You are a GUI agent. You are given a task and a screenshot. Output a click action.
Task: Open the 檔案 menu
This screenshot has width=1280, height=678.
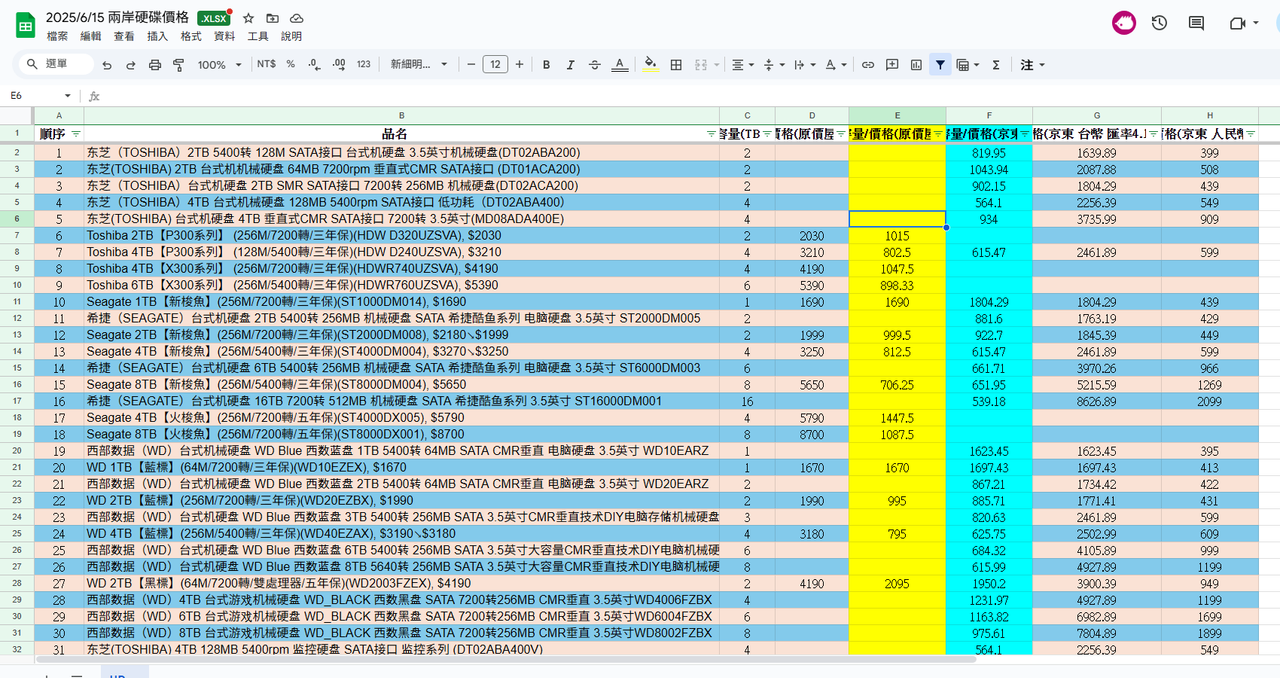[57, 36]
